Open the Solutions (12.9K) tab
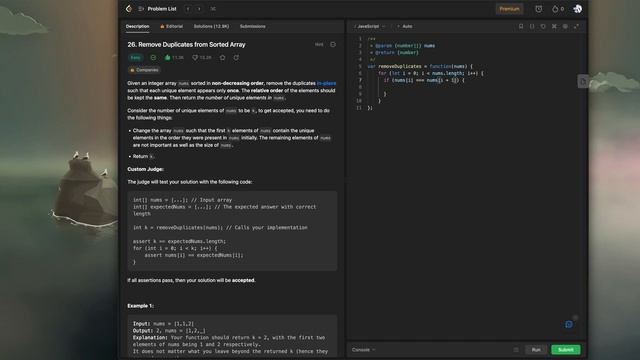 [211, 26]
